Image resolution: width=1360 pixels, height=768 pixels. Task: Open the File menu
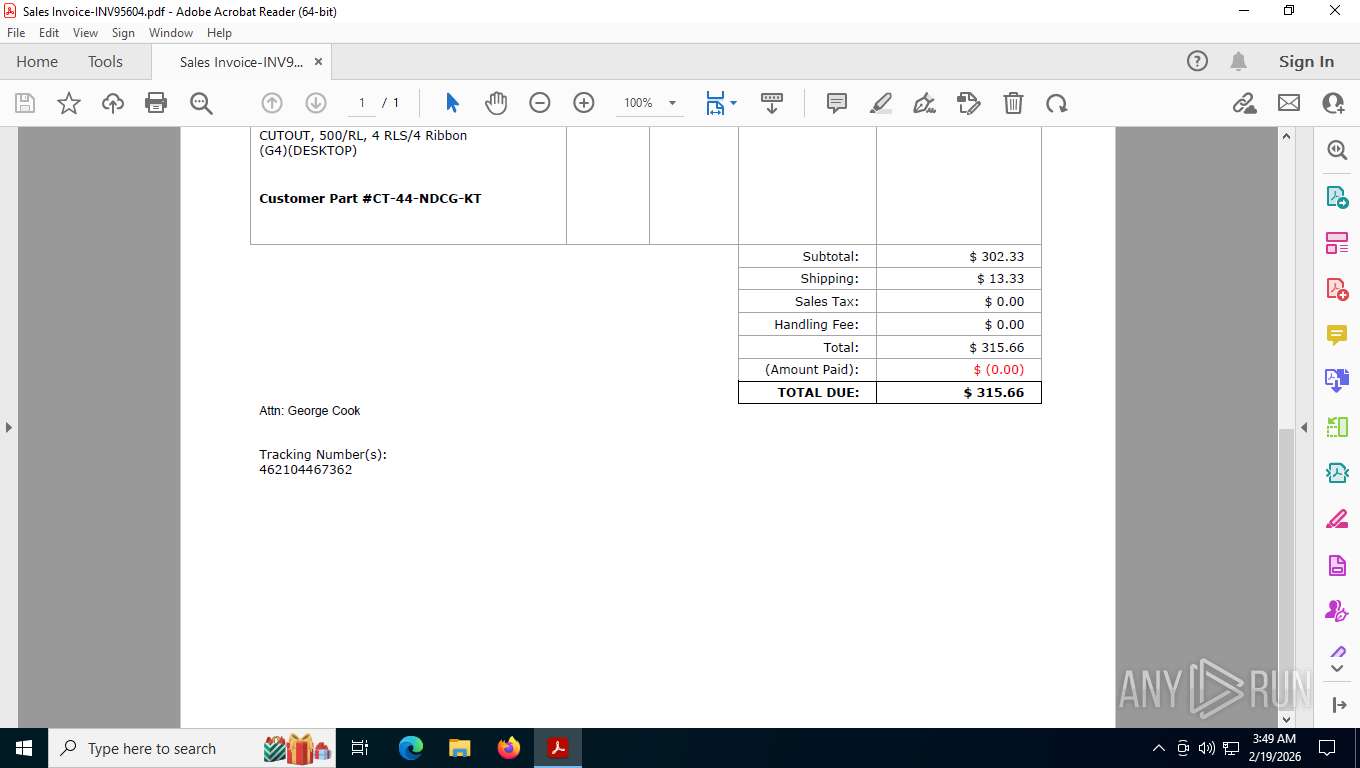(16, 33)
